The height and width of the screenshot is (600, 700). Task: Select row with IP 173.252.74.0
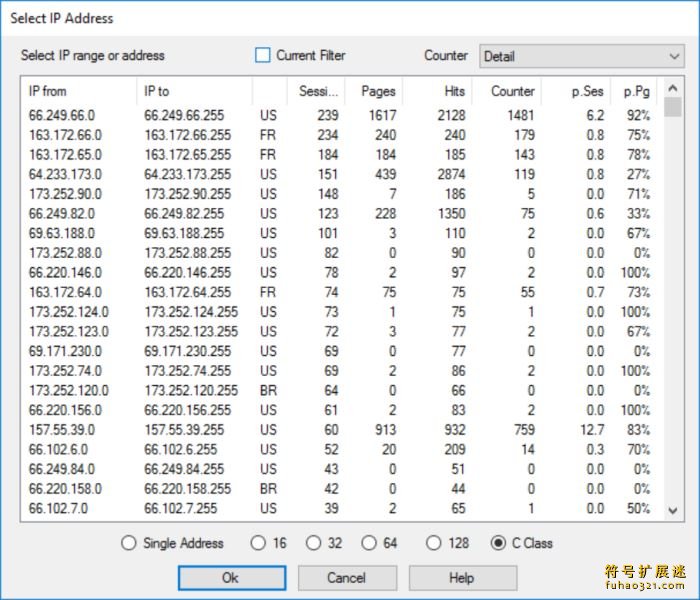point(340,371)
